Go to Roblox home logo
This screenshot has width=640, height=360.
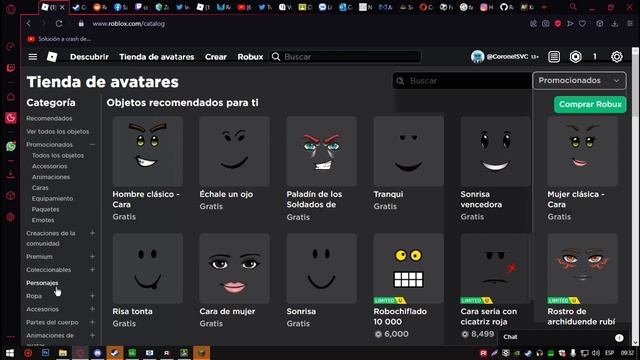tap(52, 57)
